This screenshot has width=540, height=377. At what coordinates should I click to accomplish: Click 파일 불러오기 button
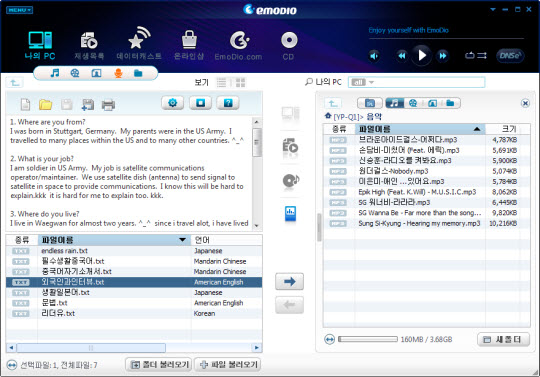[228, 364]
